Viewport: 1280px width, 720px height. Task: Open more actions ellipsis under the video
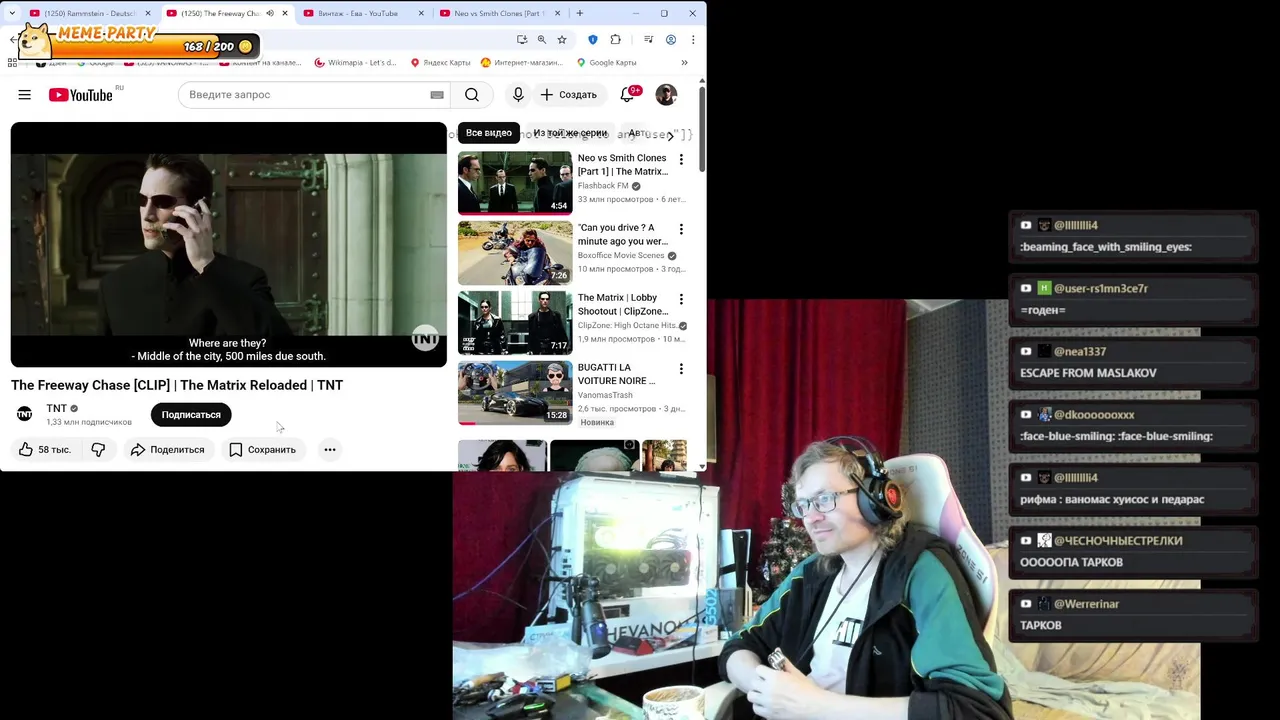(x=330, y=450)
